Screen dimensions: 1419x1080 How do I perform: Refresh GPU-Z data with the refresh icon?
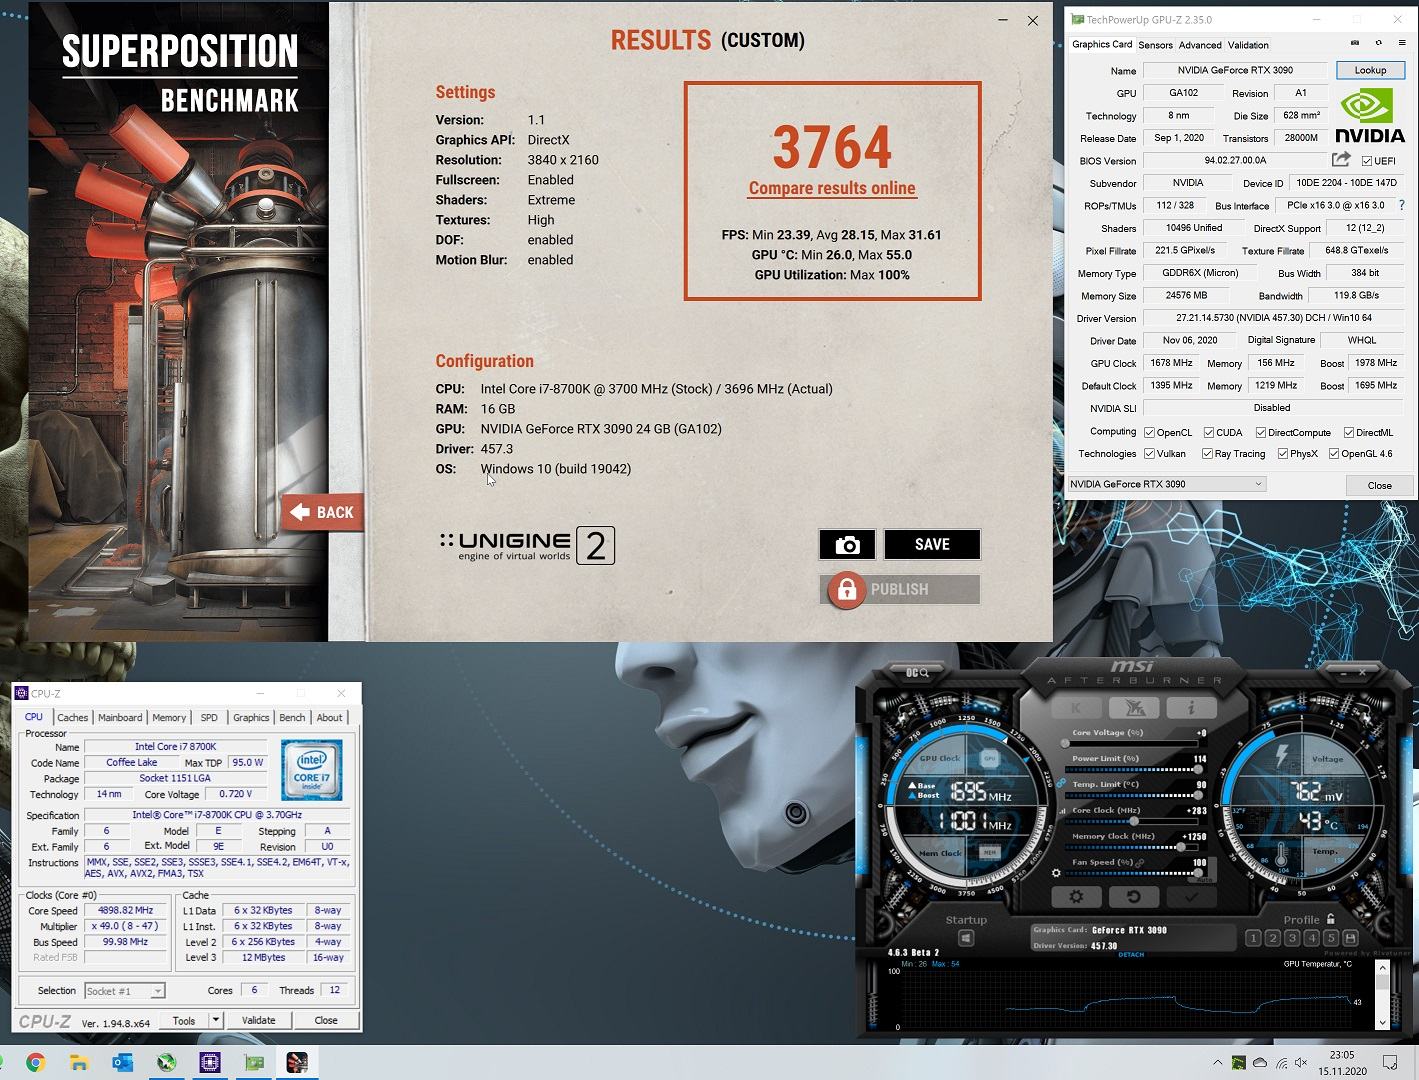click(x=1378, y=44)
